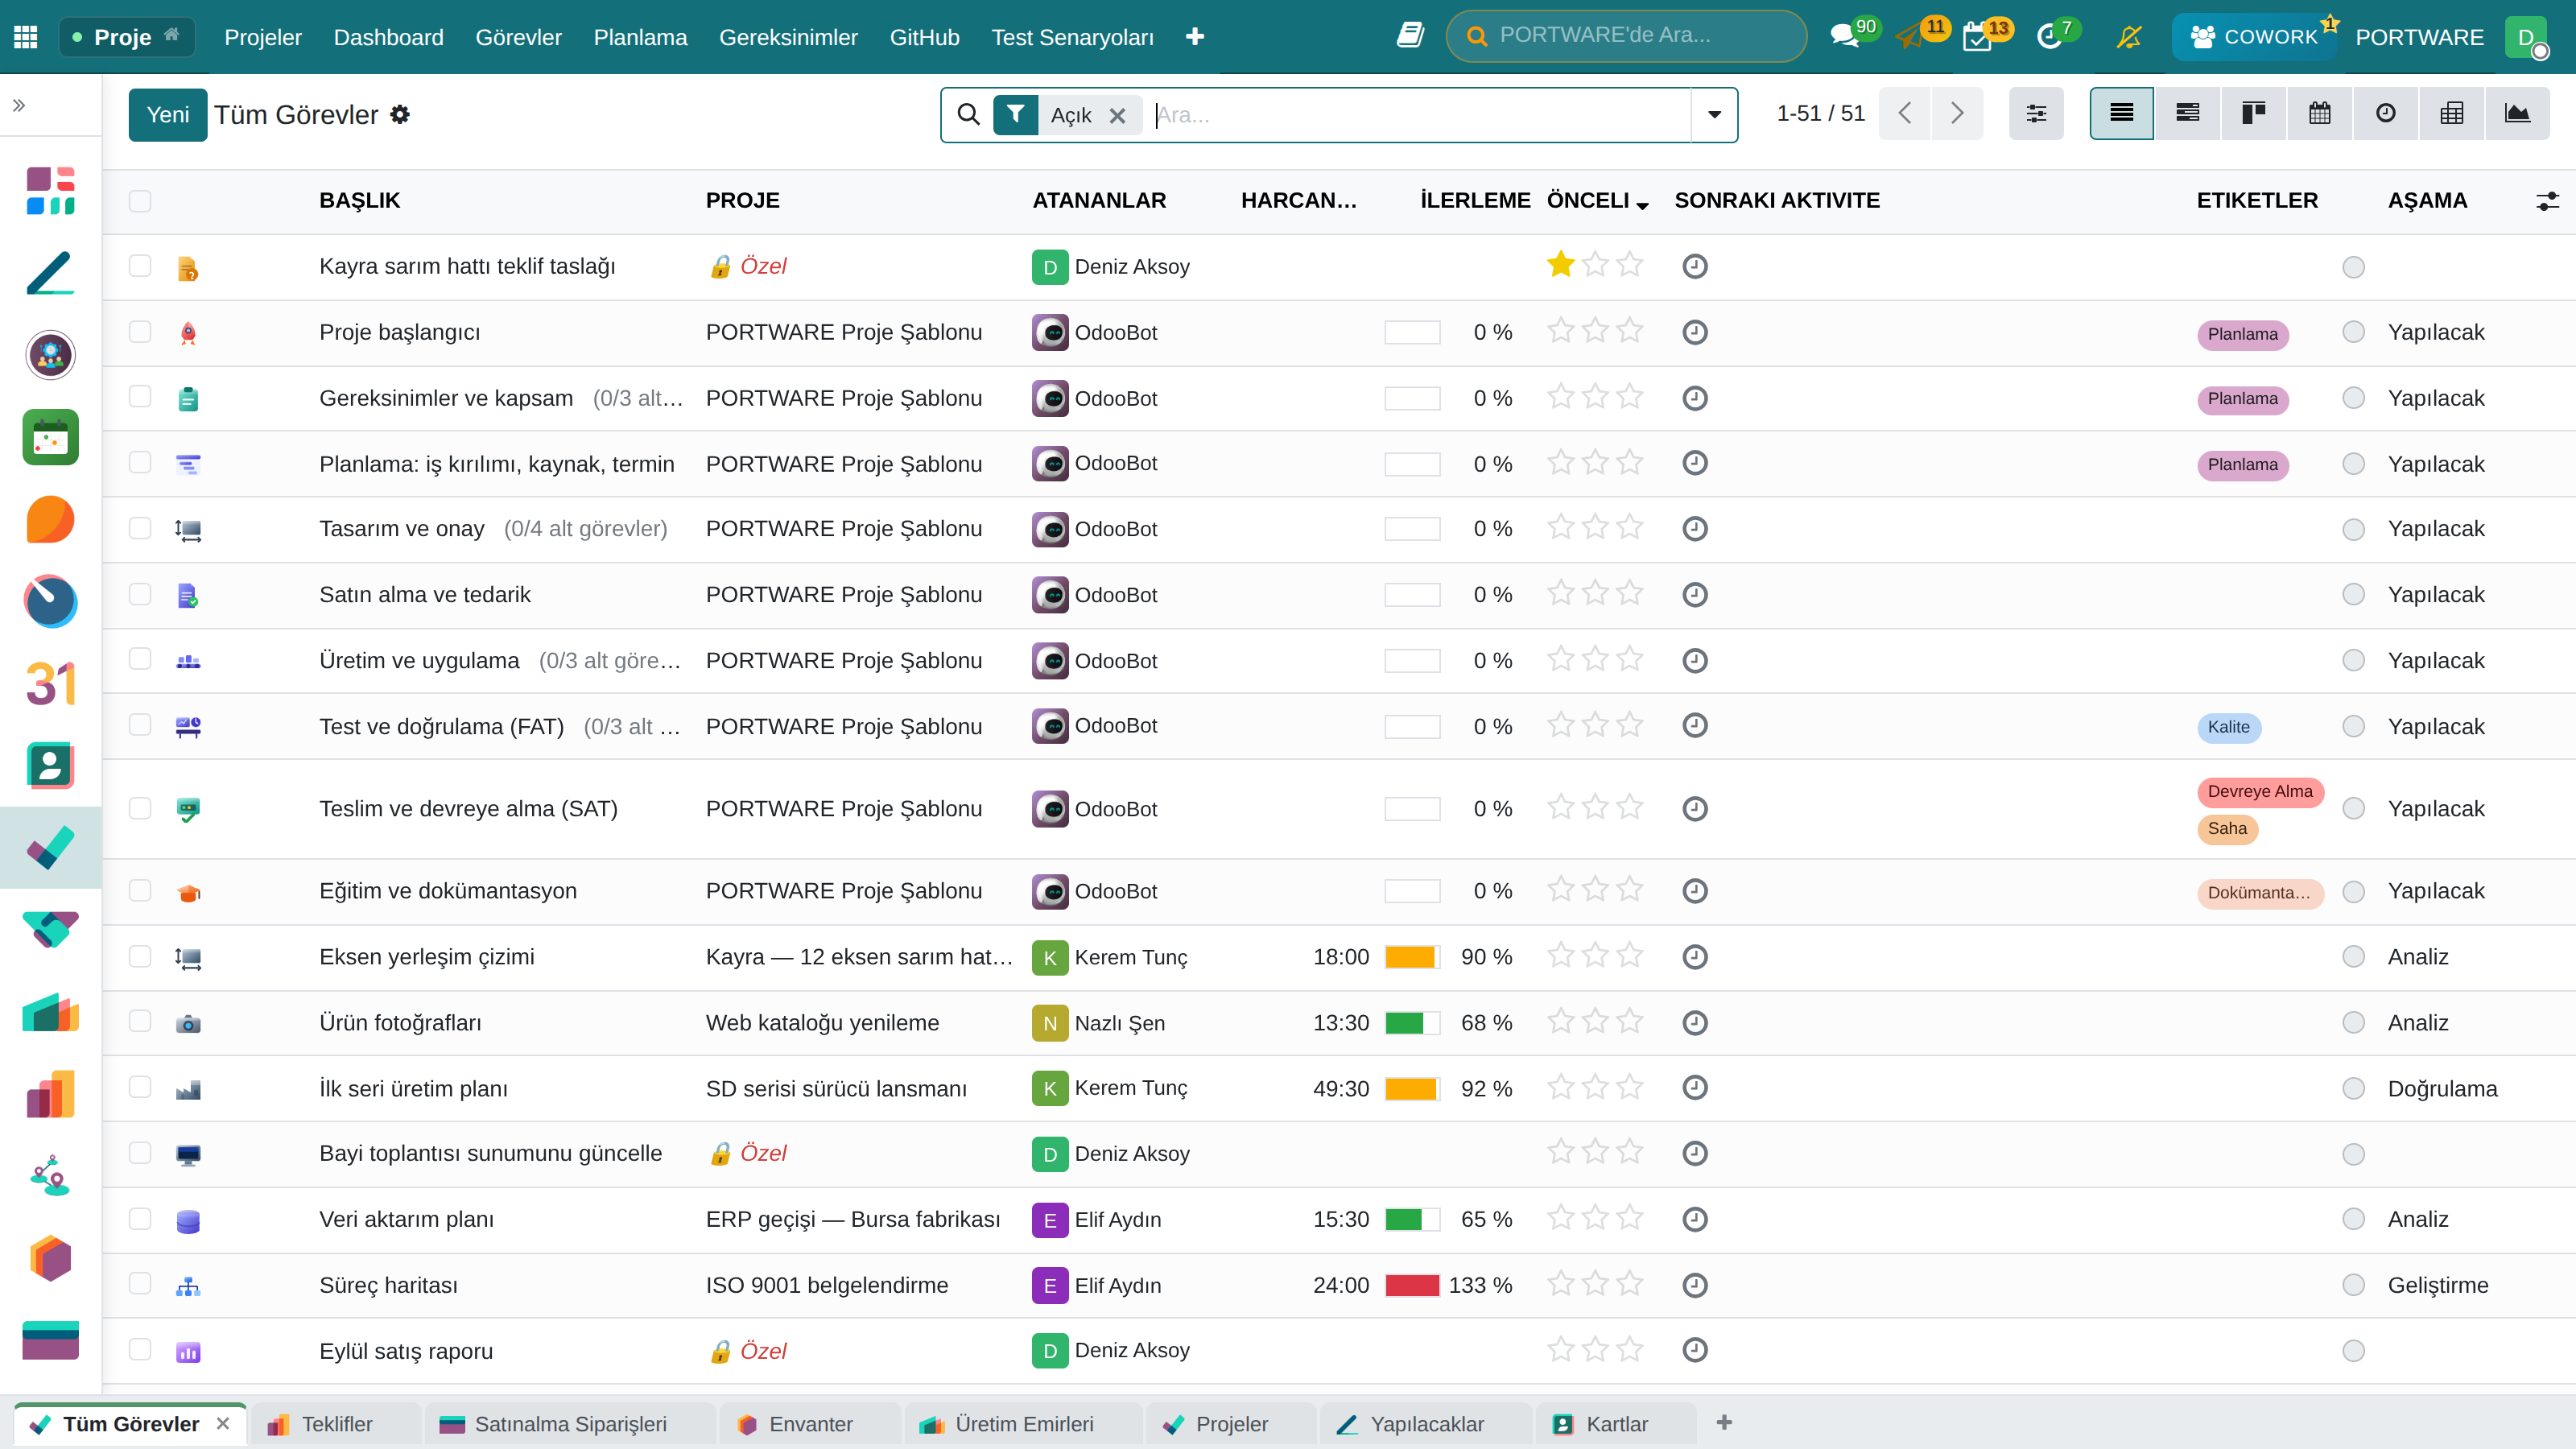
Task: Check the Proje başlangıcı task checkbox
Action: (140, 332)
